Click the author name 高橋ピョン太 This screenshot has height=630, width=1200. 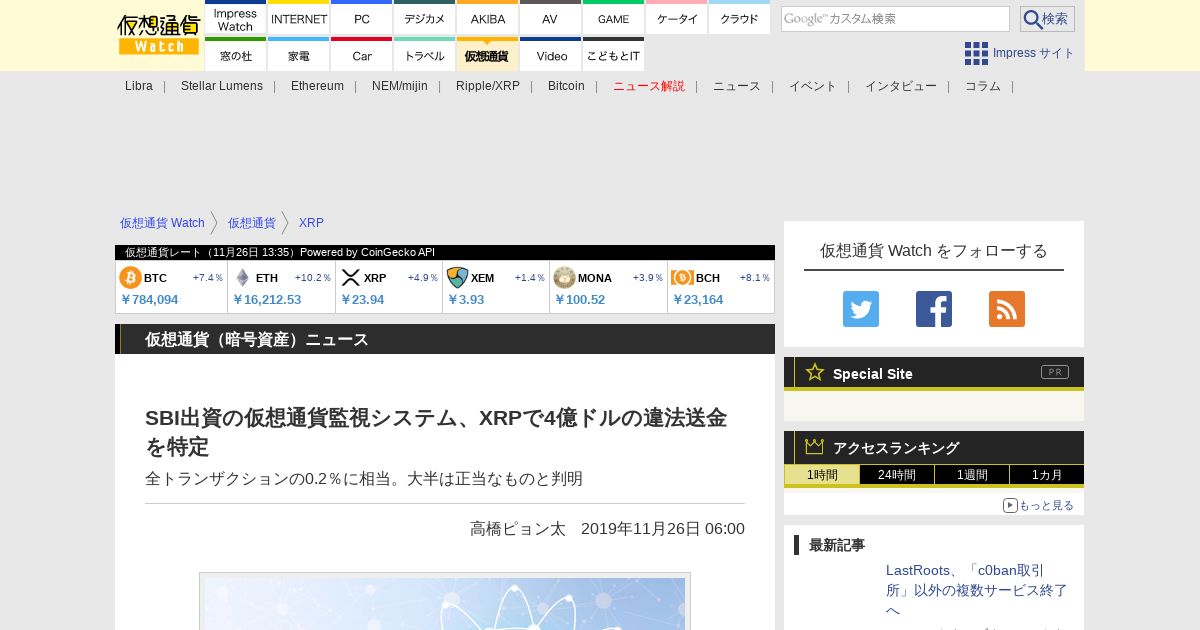point(518,528)
